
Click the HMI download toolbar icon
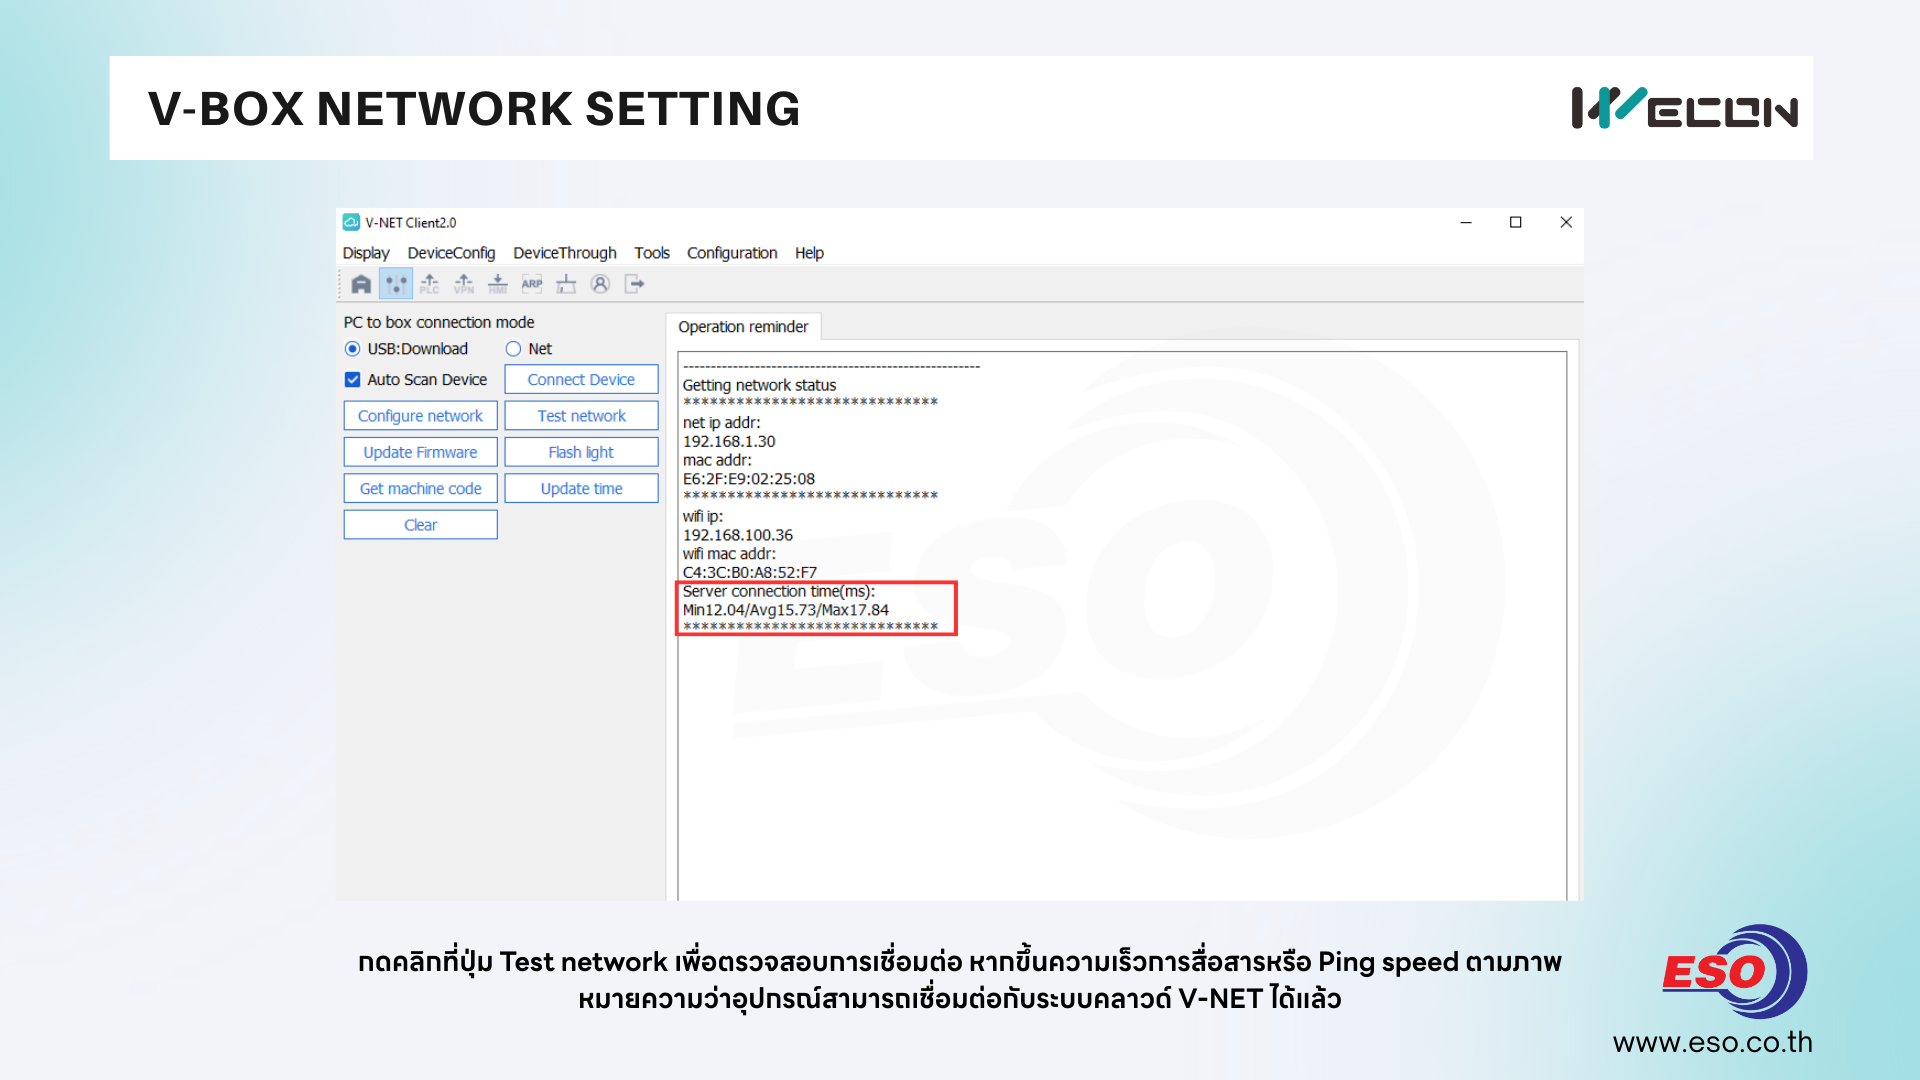pos(498,285)
